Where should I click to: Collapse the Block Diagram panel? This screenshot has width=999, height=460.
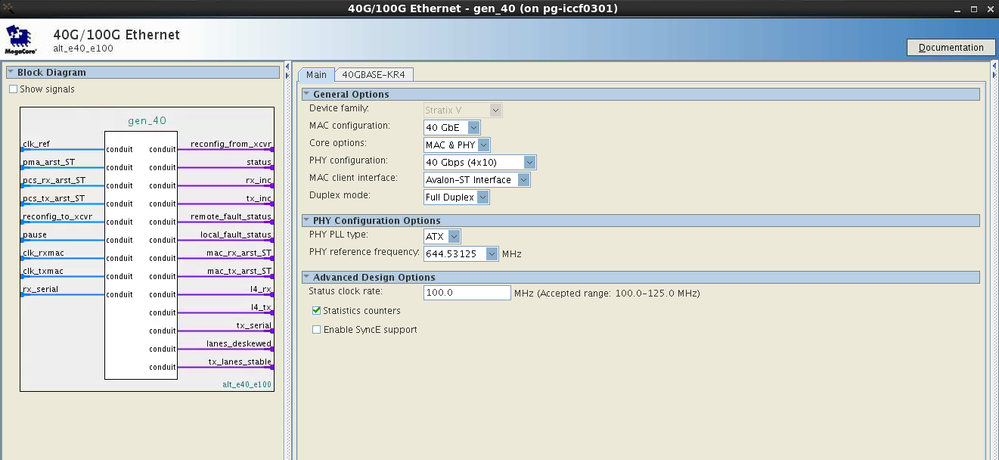click(x=11, y=73)
